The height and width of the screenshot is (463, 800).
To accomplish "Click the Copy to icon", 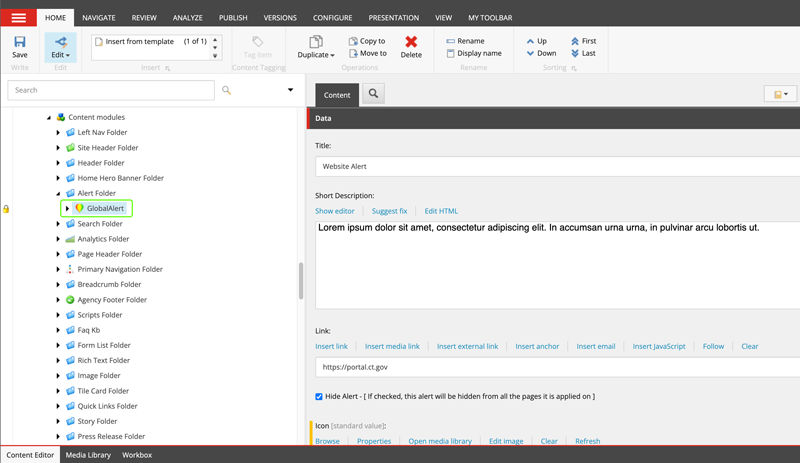I will [353, 41].
